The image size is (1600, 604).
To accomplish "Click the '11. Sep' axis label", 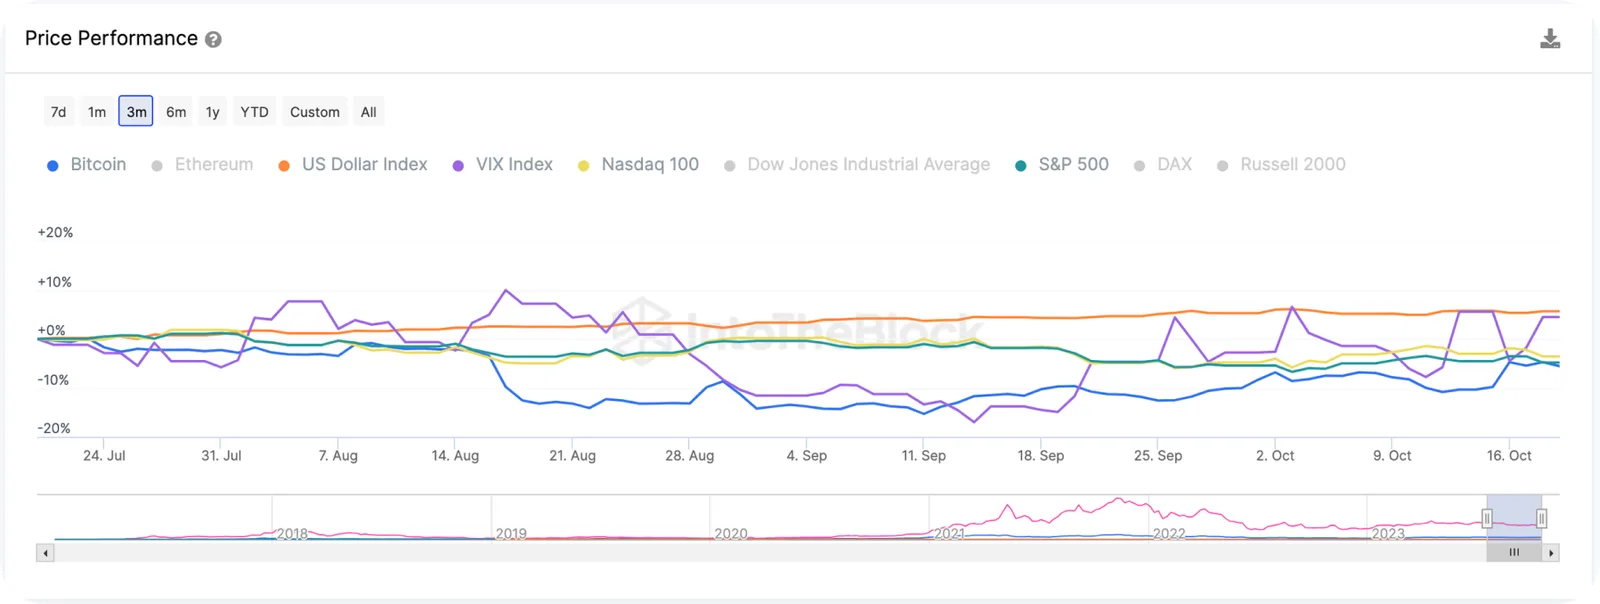I will (x=924, y=456).
